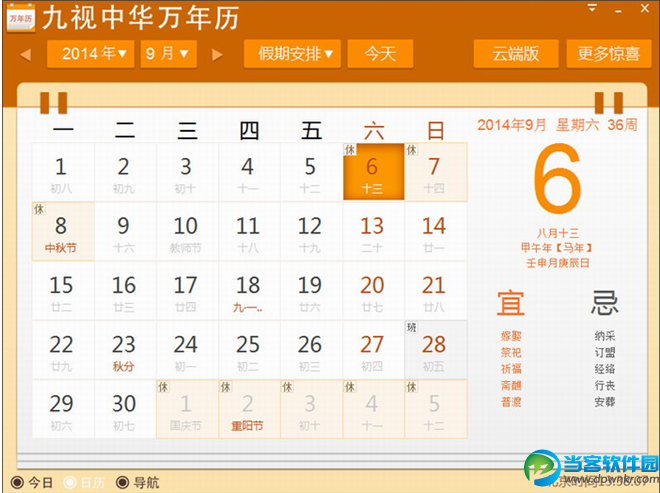Select September 23 秋分 date cell
The height and width of the screenshot is (493, 660).
point(125,350)
